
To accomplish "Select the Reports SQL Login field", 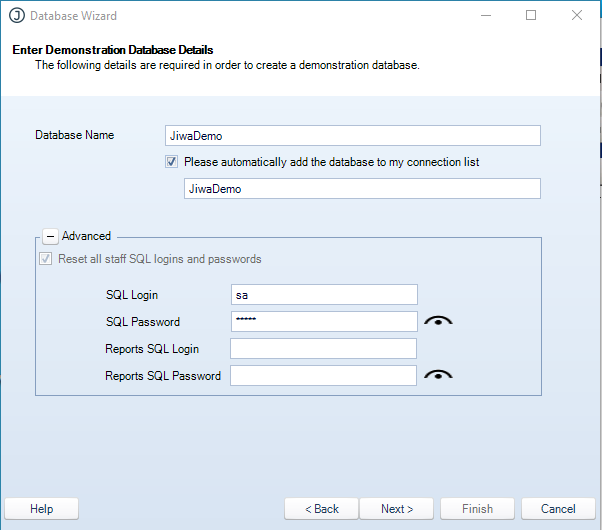I will [x=323, y=348].
